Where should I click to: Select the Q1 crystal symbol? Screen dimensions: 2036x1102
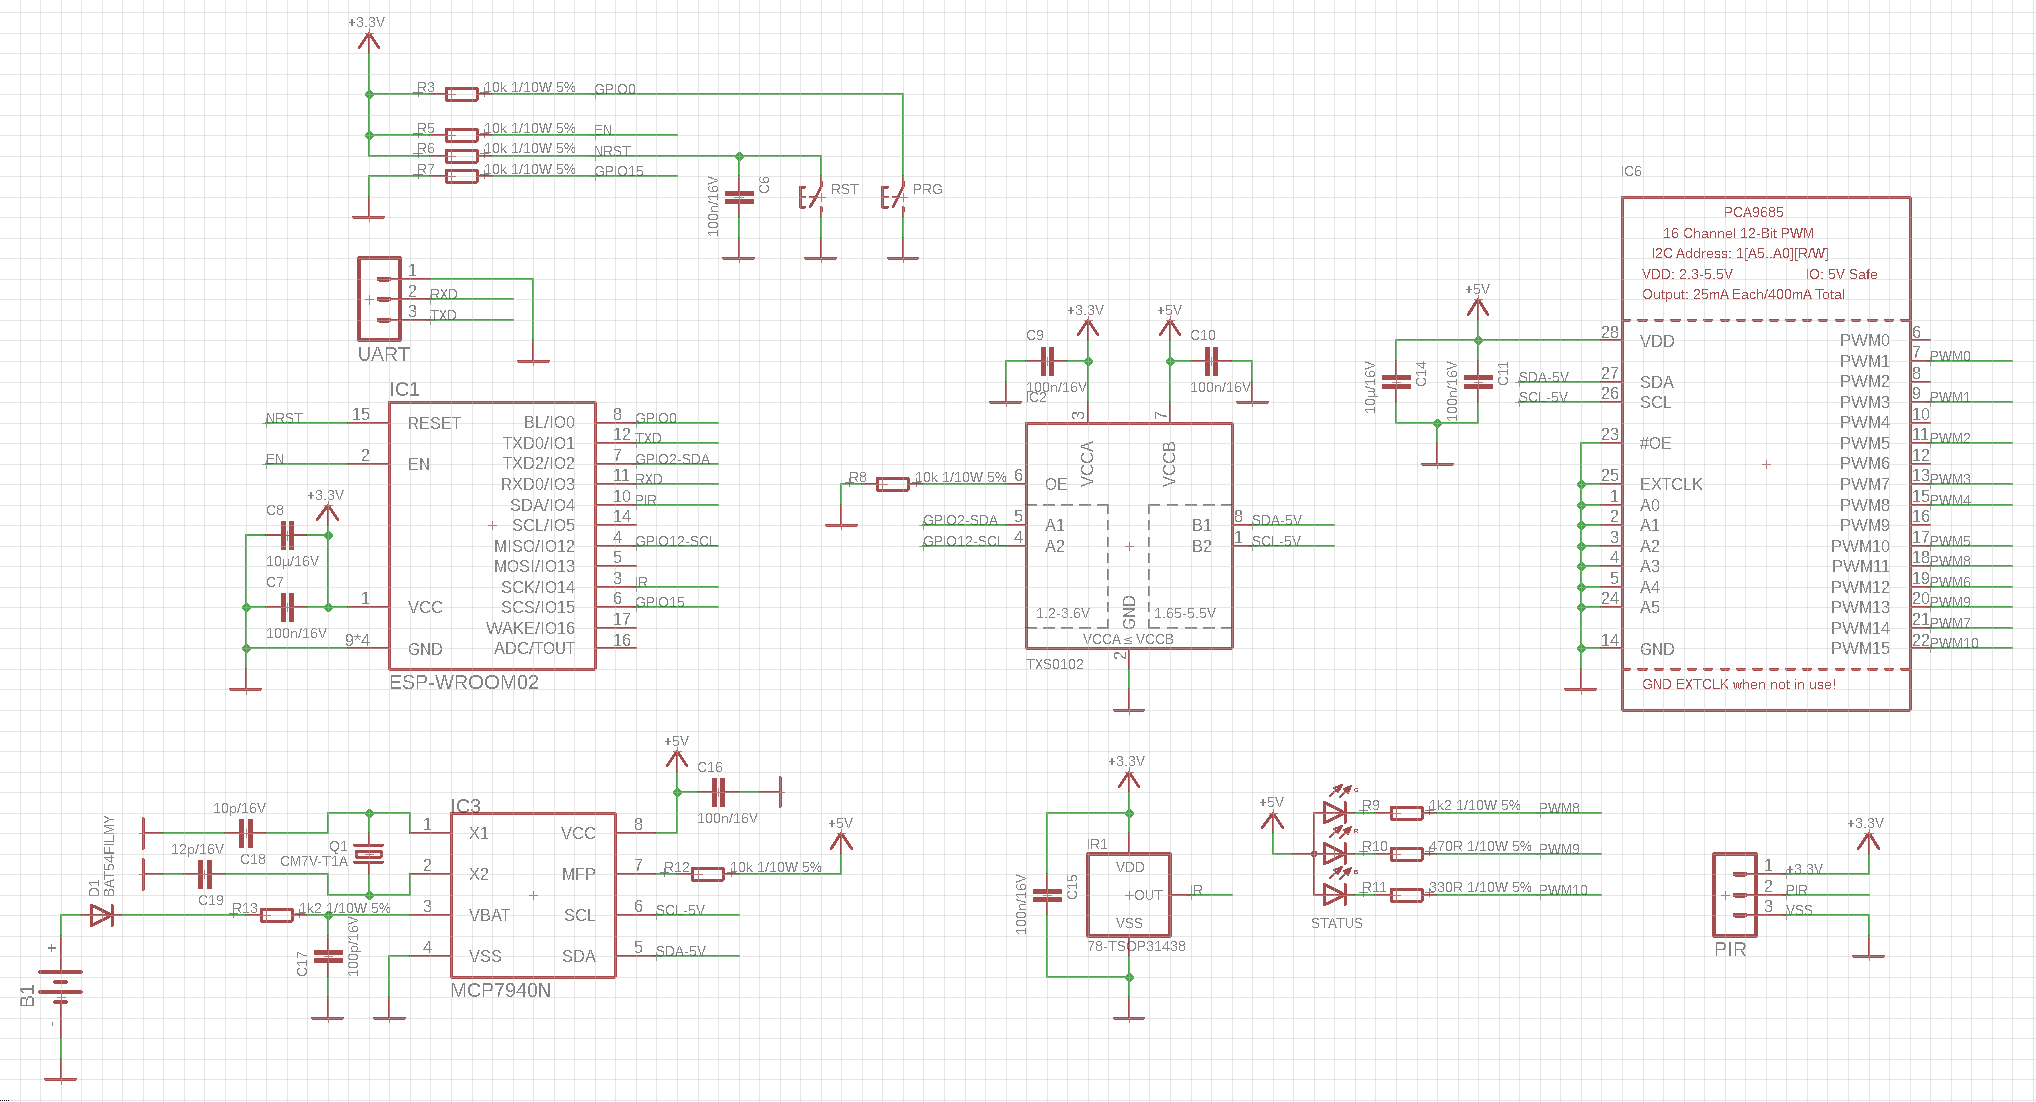369,853
